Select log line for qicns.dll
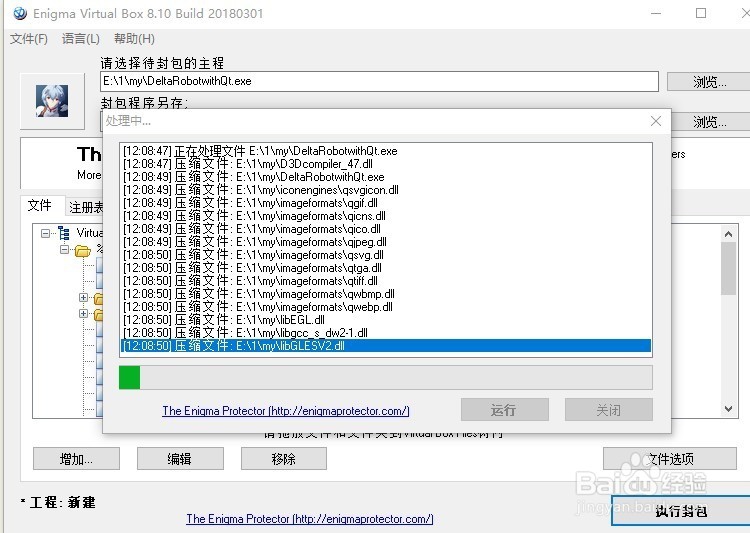 click(386, 216)
